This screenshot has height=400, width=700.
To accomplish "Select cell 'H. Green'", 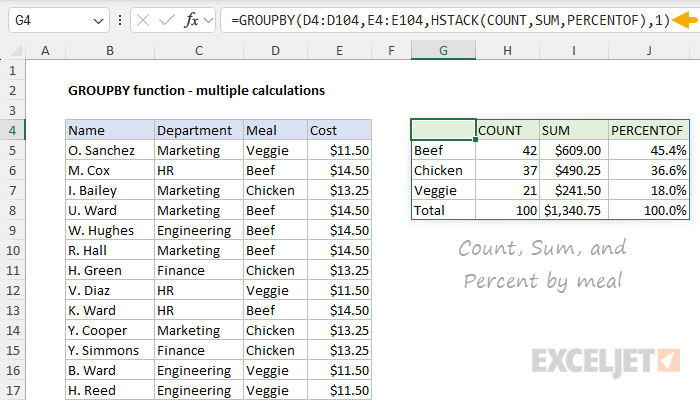I will tap(110, 271).
